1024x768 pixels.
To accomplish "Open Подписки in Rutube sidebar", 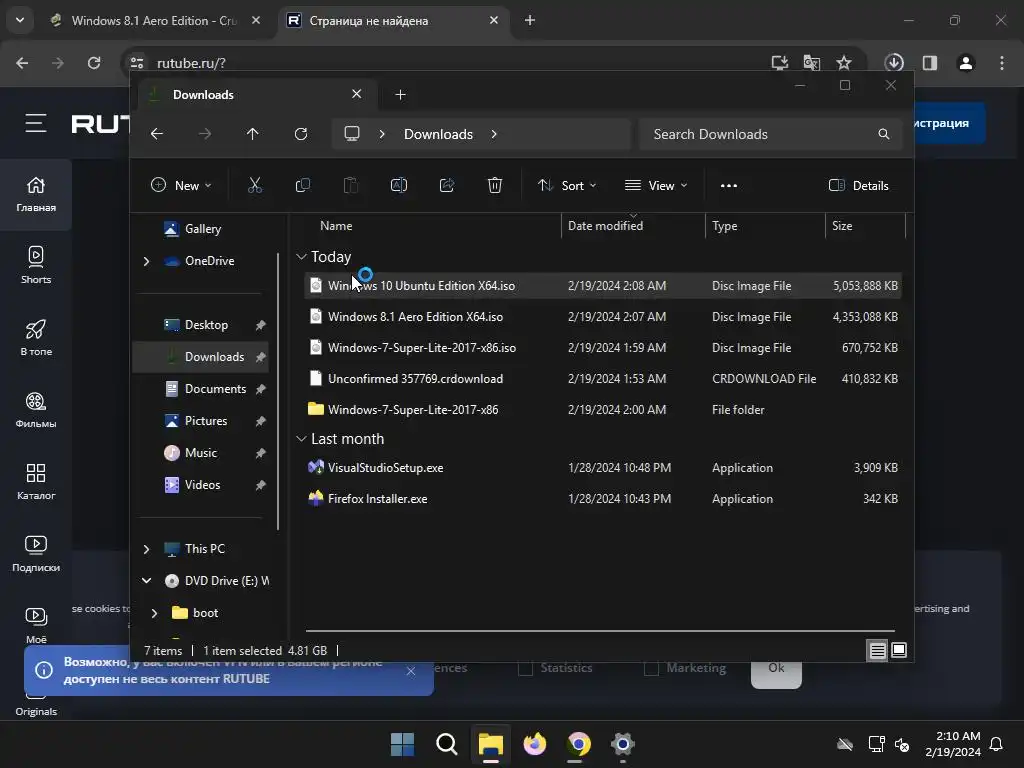I will [x=36, y=553].
